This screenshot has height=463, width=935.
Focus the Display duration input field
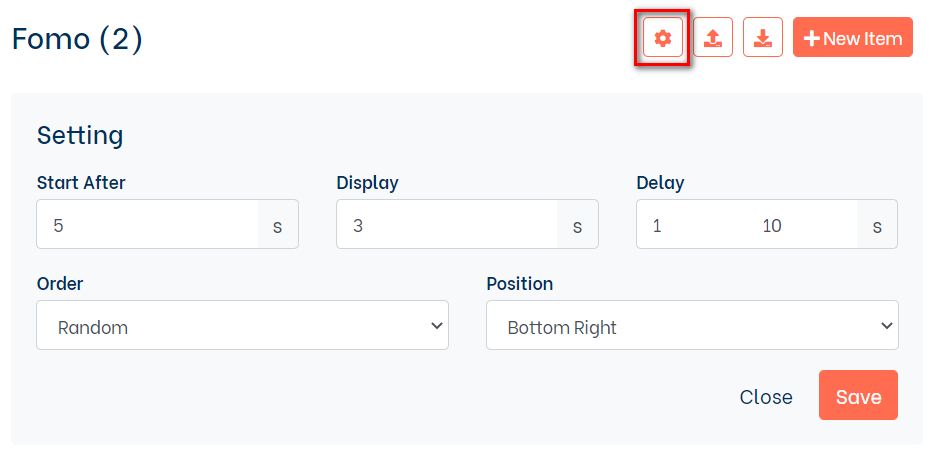(447, 225)
